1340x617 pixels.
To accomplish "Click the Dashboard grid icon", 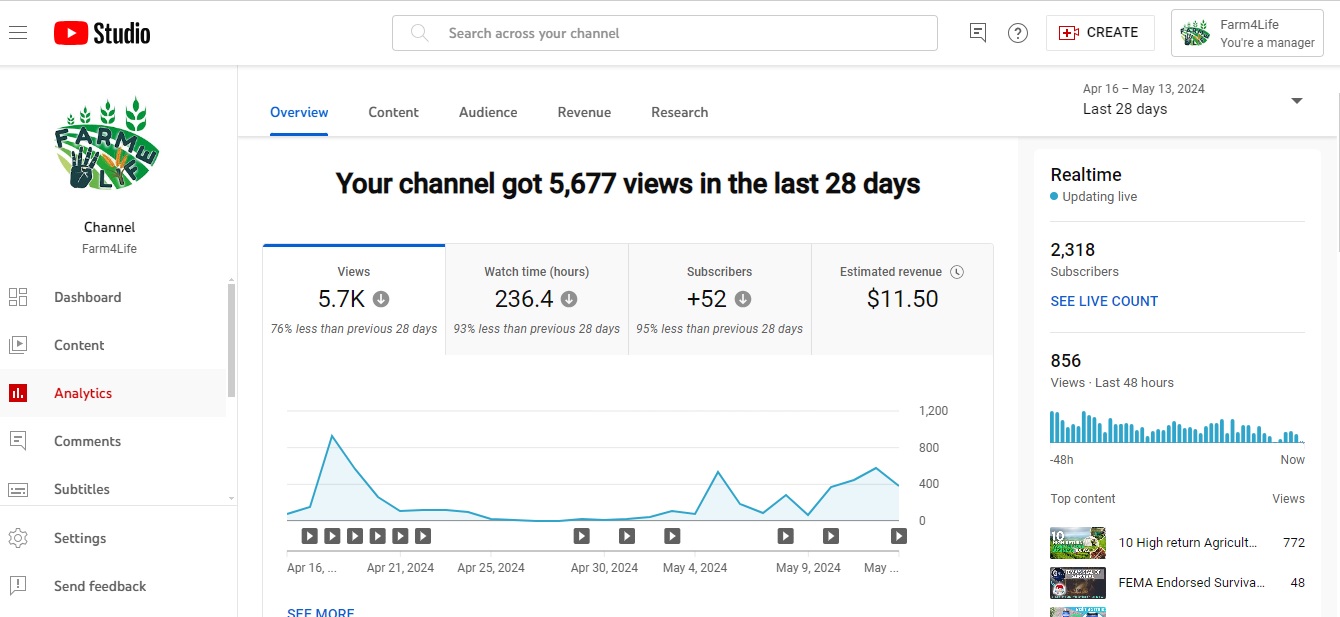I will pyautogui.click(x=18, y=297).
